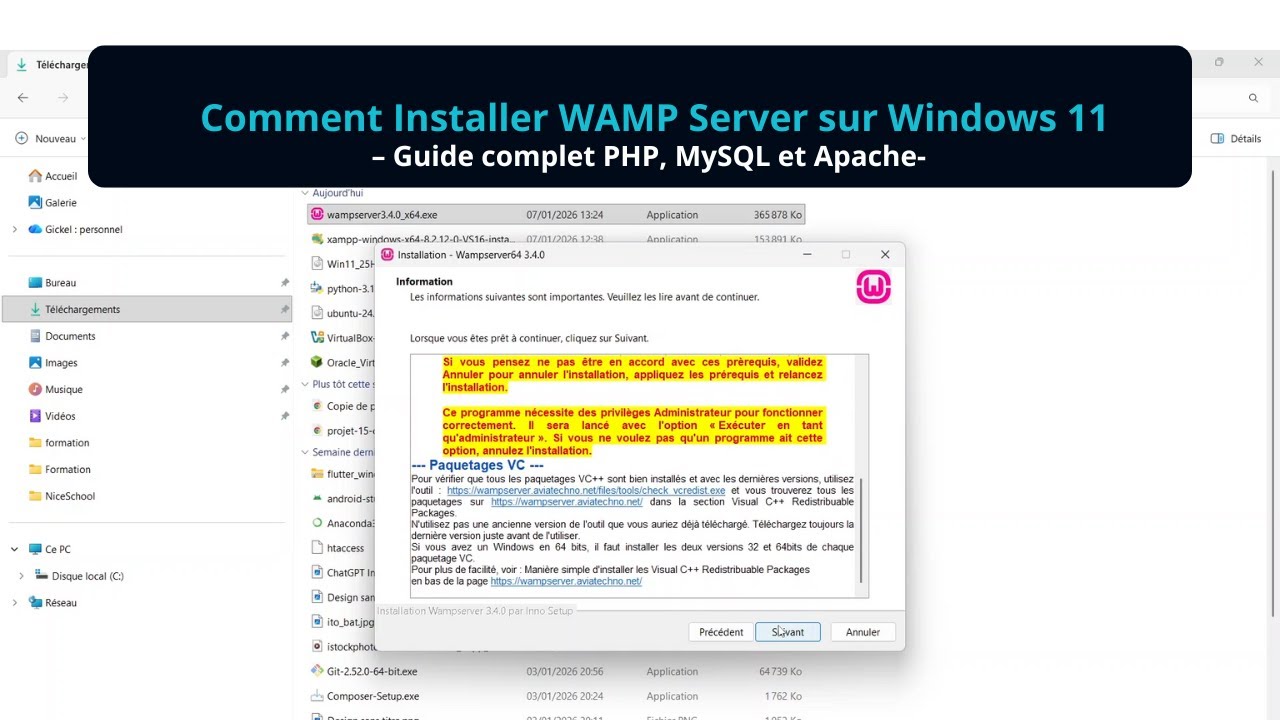Click Précédent in the Wampserver installer
This screenshot has width=1280, height=720.
coord(721,632)
